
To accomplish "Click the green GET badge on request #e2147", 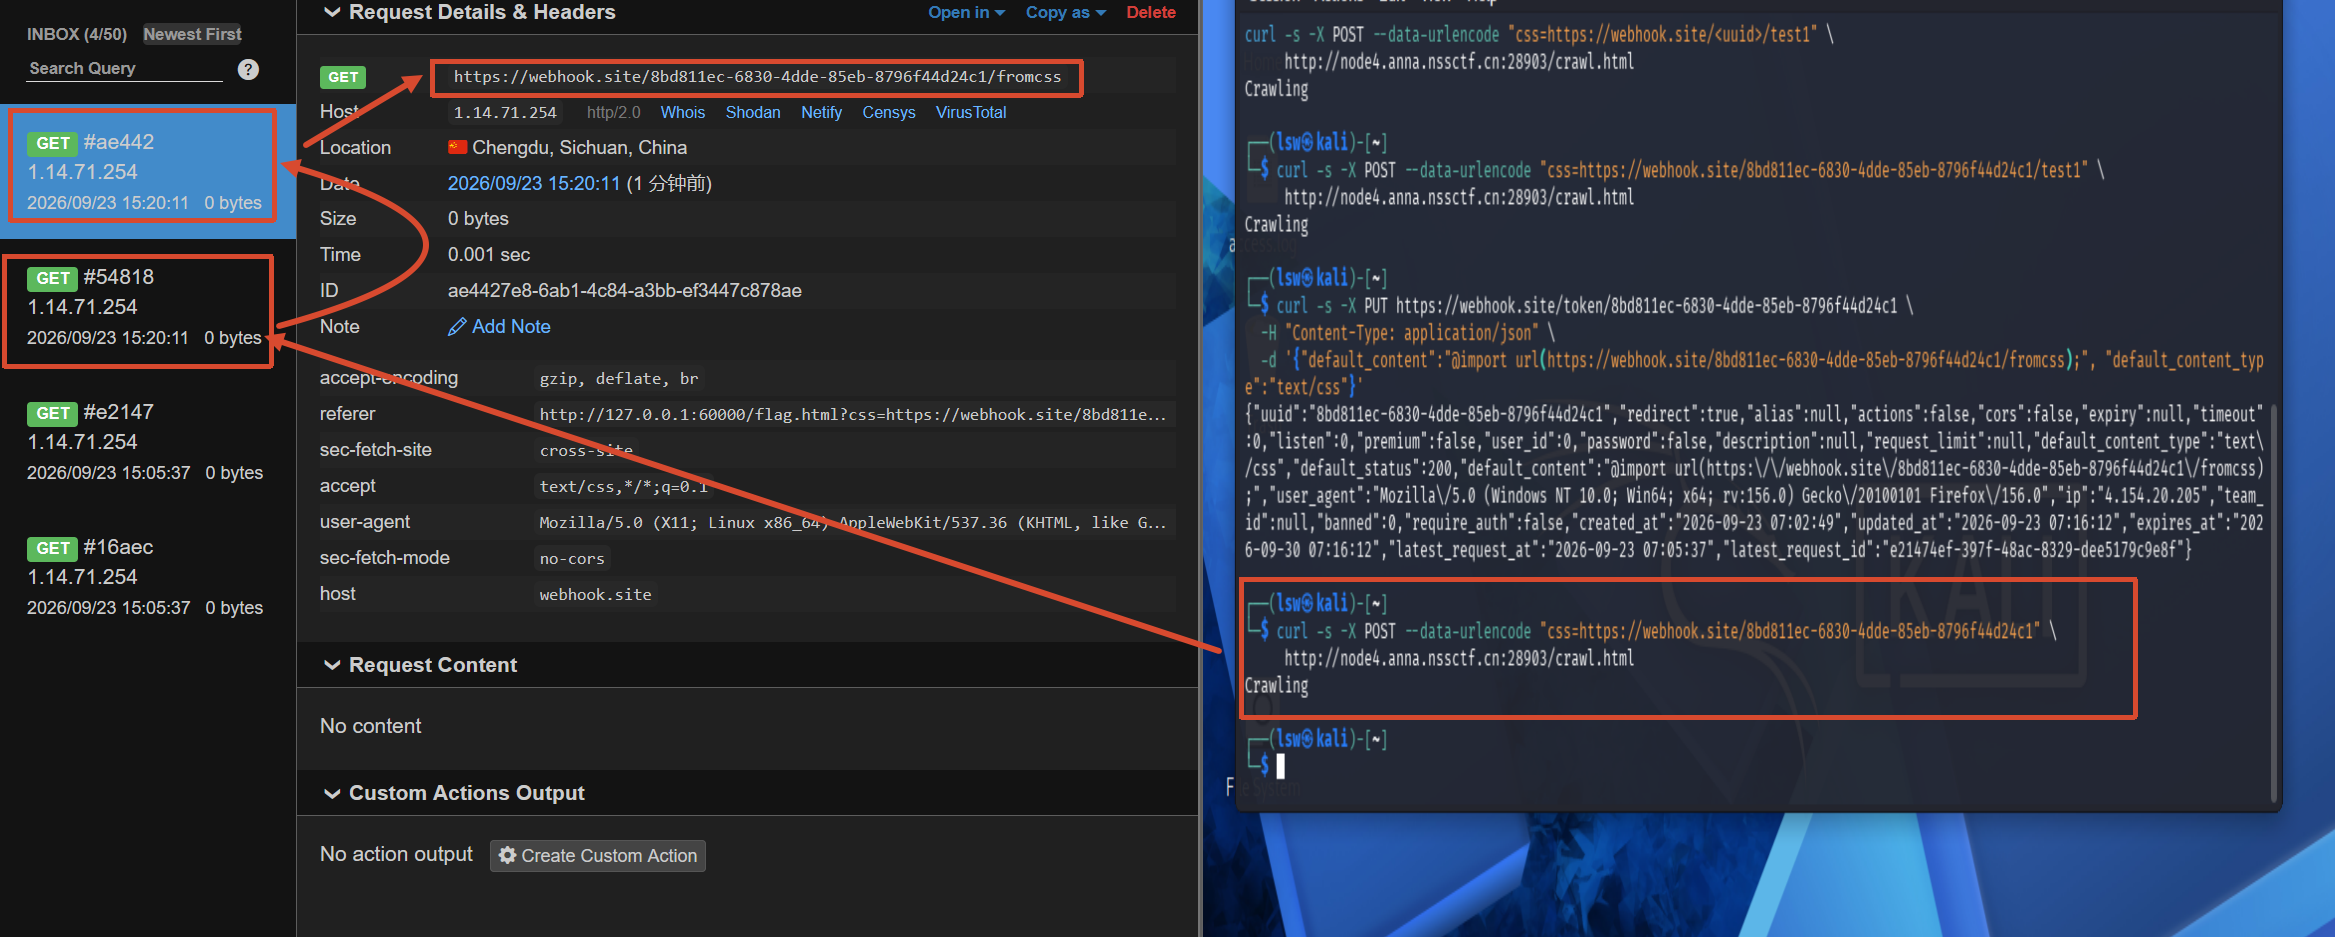I will pyautogui.click(x=53, y=413).
